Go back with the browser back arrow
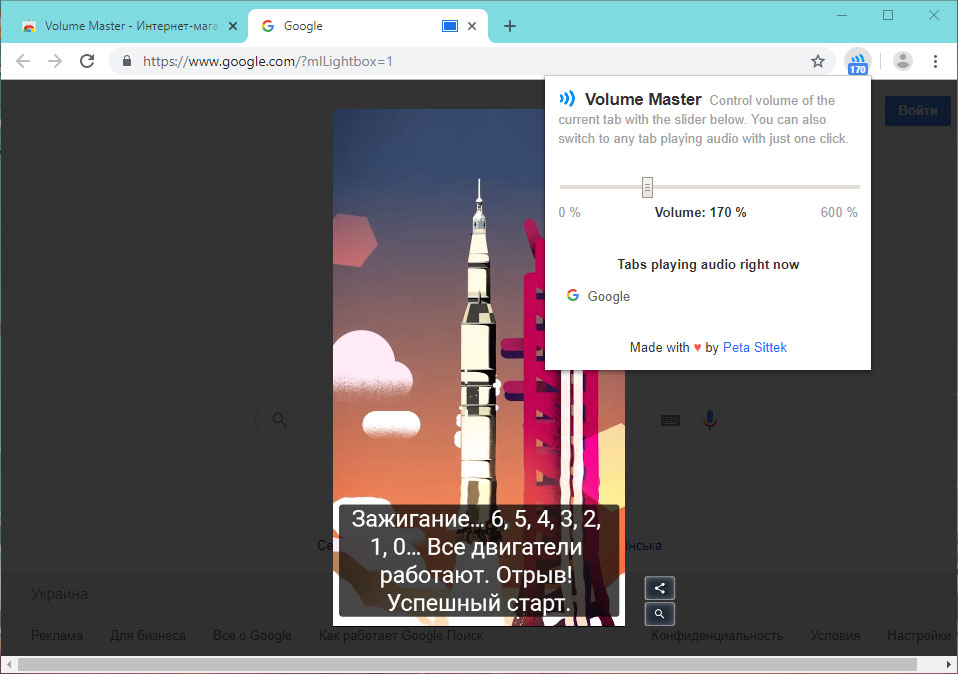 click(x=23, y=61)
